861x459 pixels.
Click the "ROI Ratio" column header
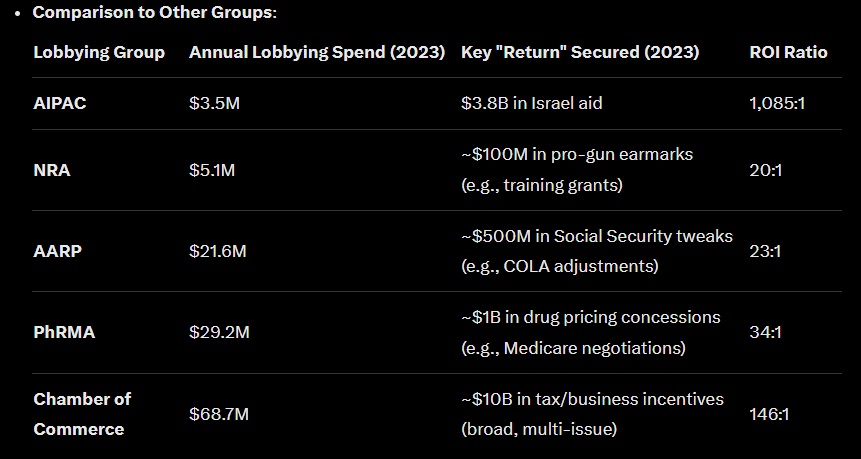tap(788, 52)
